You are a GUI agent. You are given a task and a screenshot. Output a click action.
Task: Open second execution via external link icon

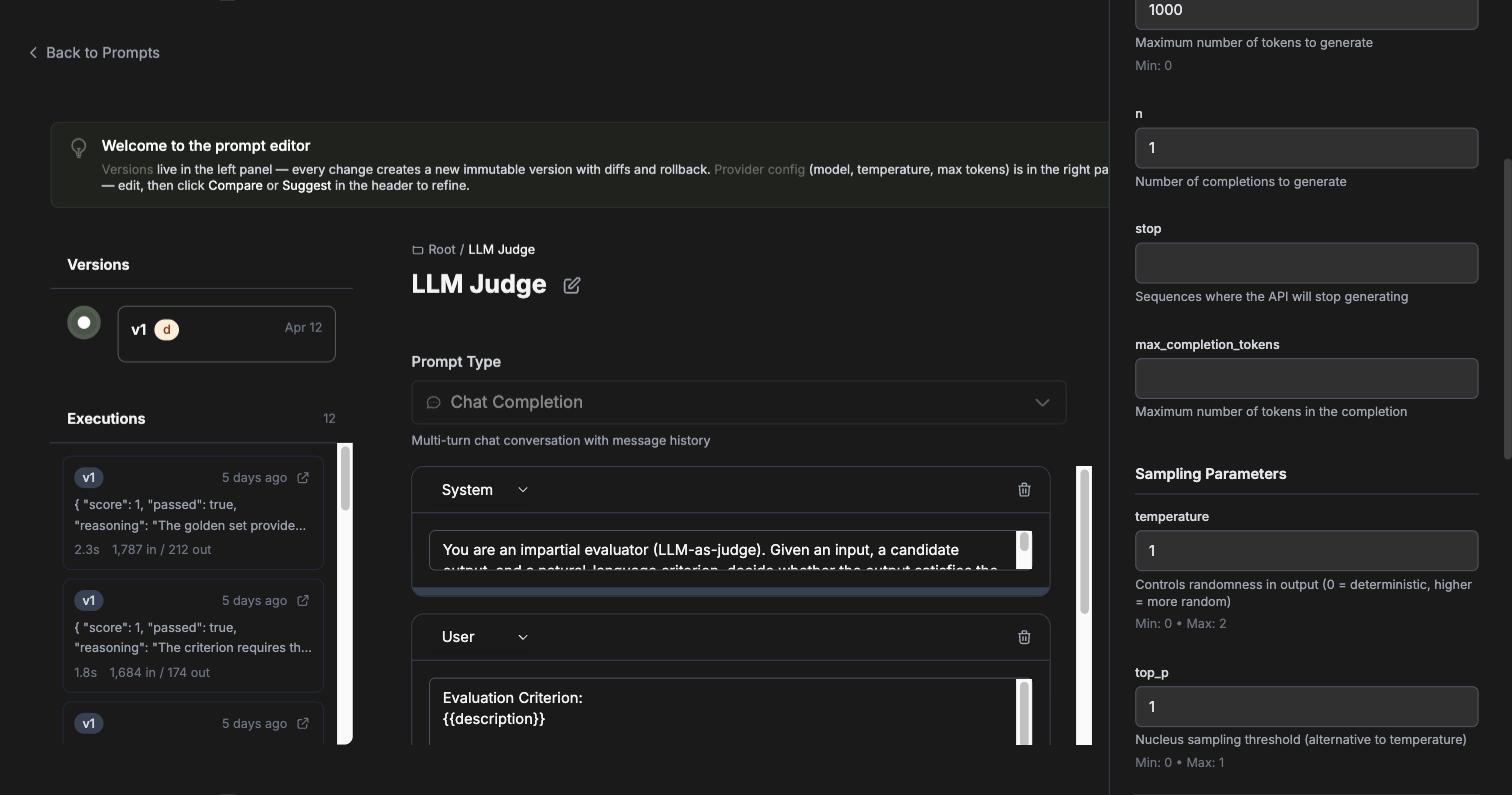[x=303, y=601]
